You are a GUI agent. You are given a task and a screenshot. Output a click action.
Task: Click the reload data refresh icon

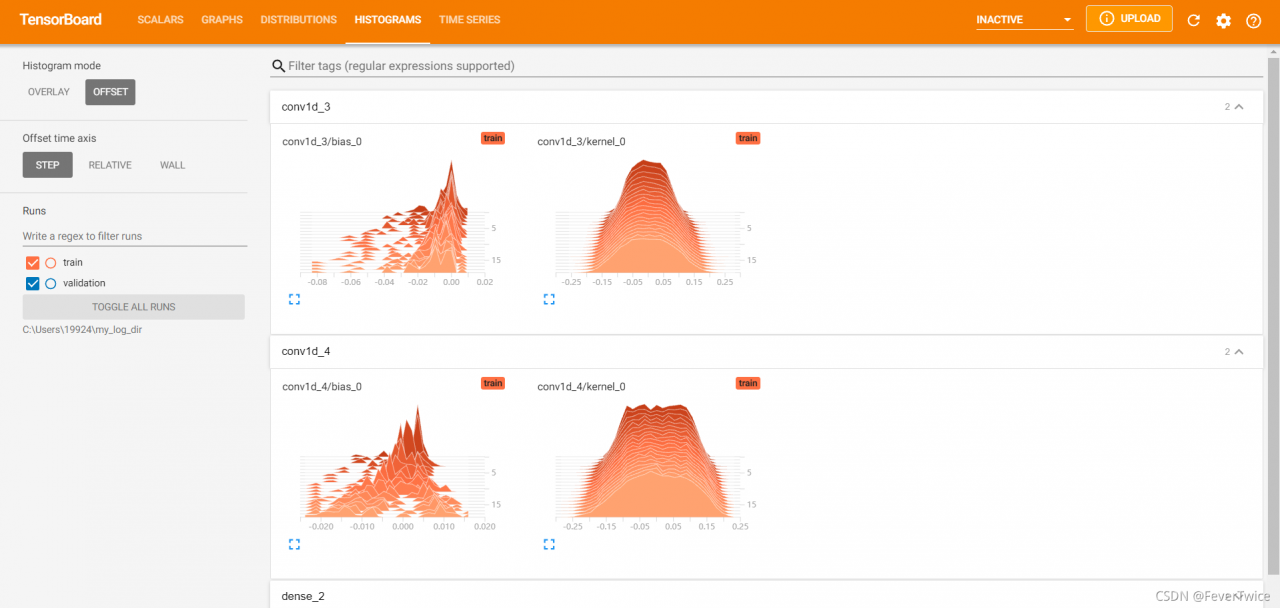[x=1193, y=20]
